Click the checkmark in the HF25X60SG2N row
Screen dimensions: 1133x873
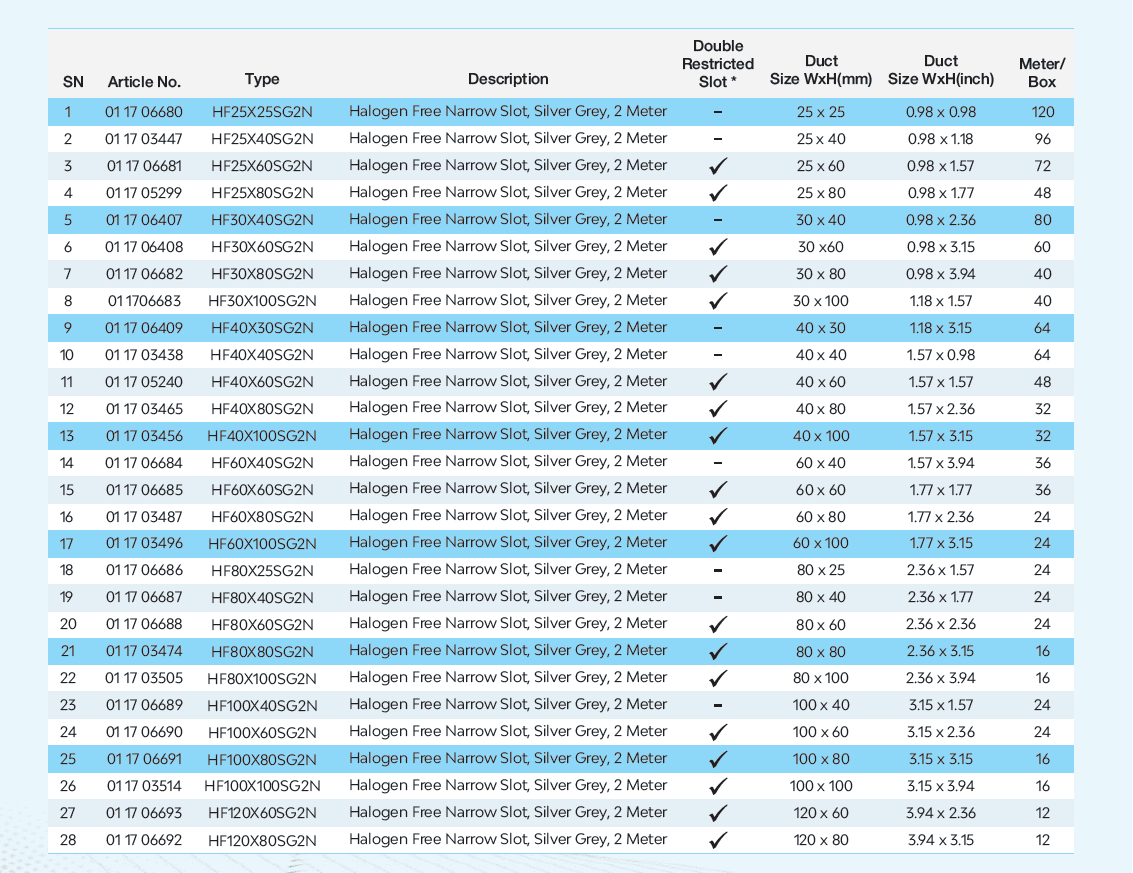718,165
